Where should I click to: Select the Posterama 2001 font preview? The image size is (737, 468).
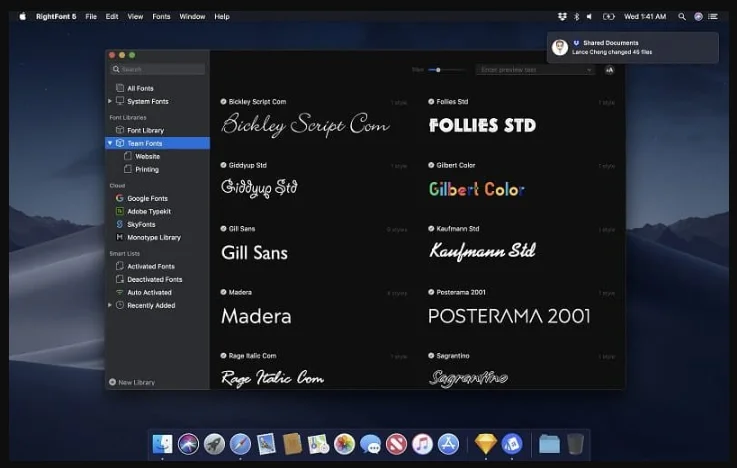click(509, 316)
